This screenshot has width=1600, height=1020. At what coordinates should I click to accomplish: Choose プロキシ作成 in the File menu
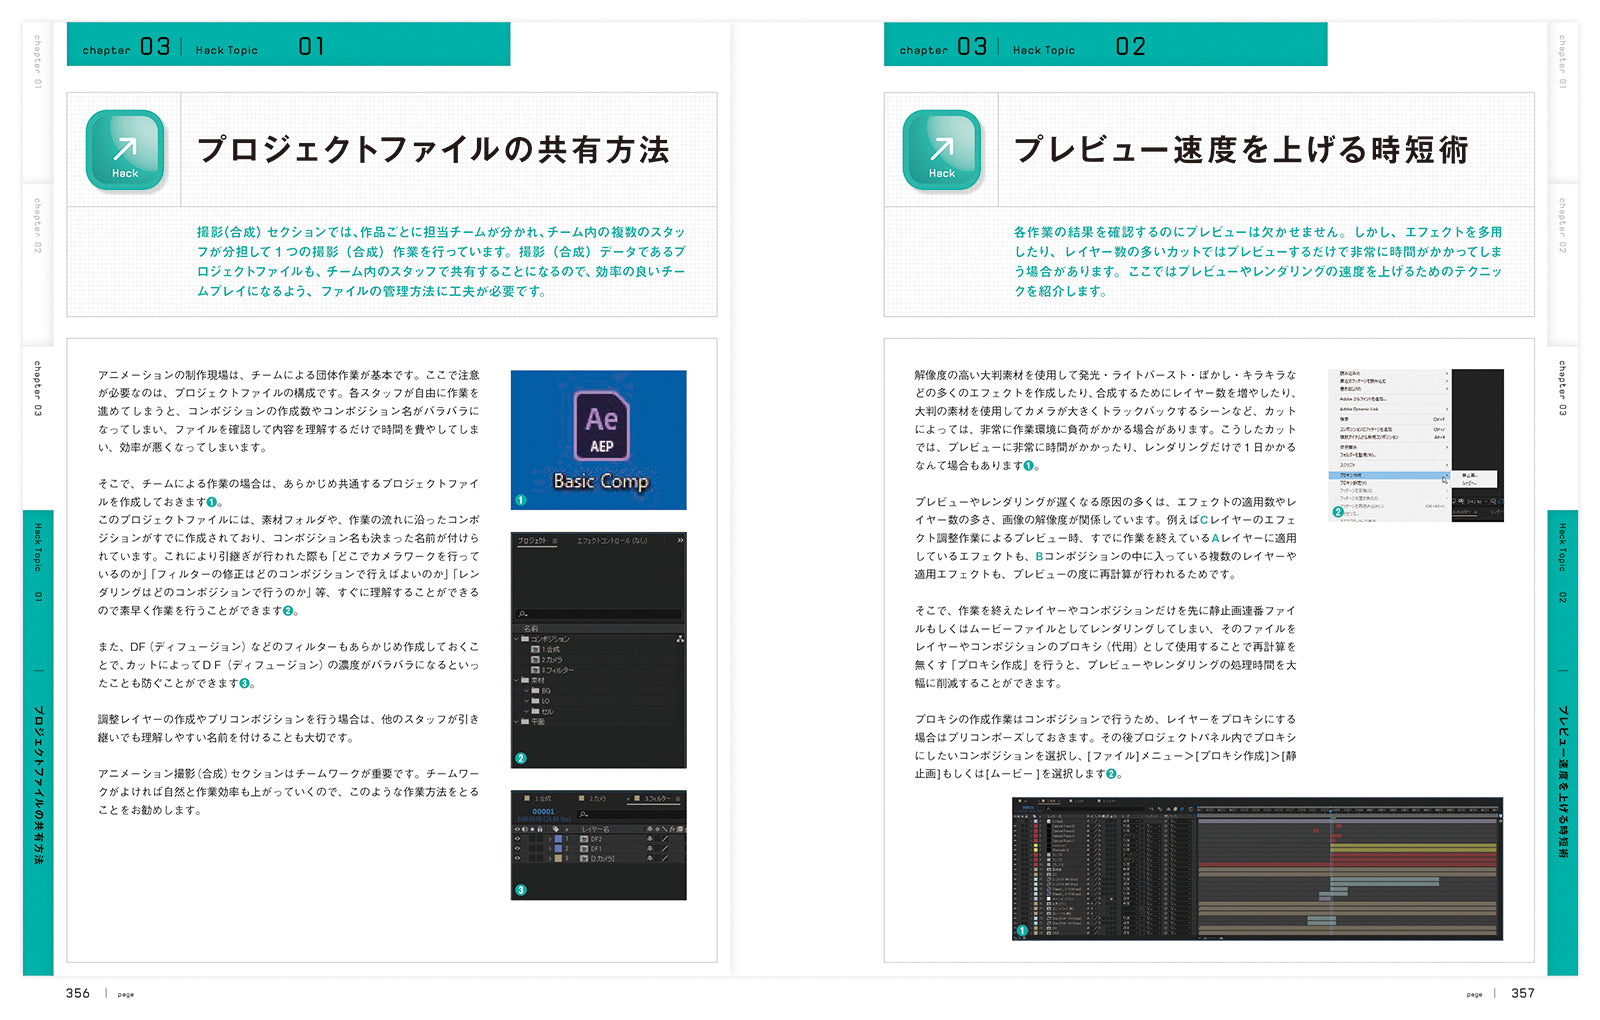(x=1389, y=475)
